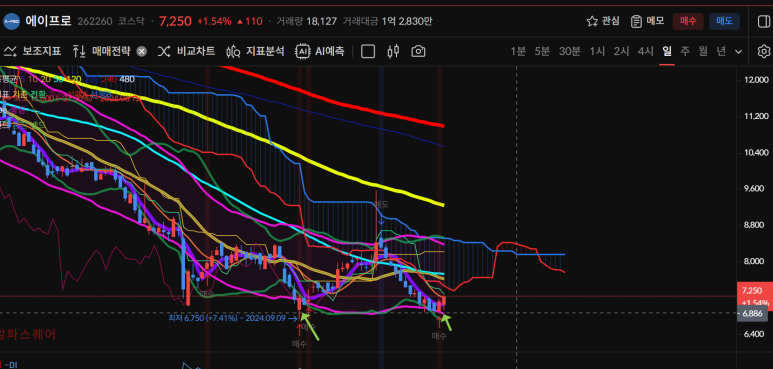The width and height of the screenshot is (773, 369).
Task: Click moving average 480 legend label
Action: tap(127, 79)
